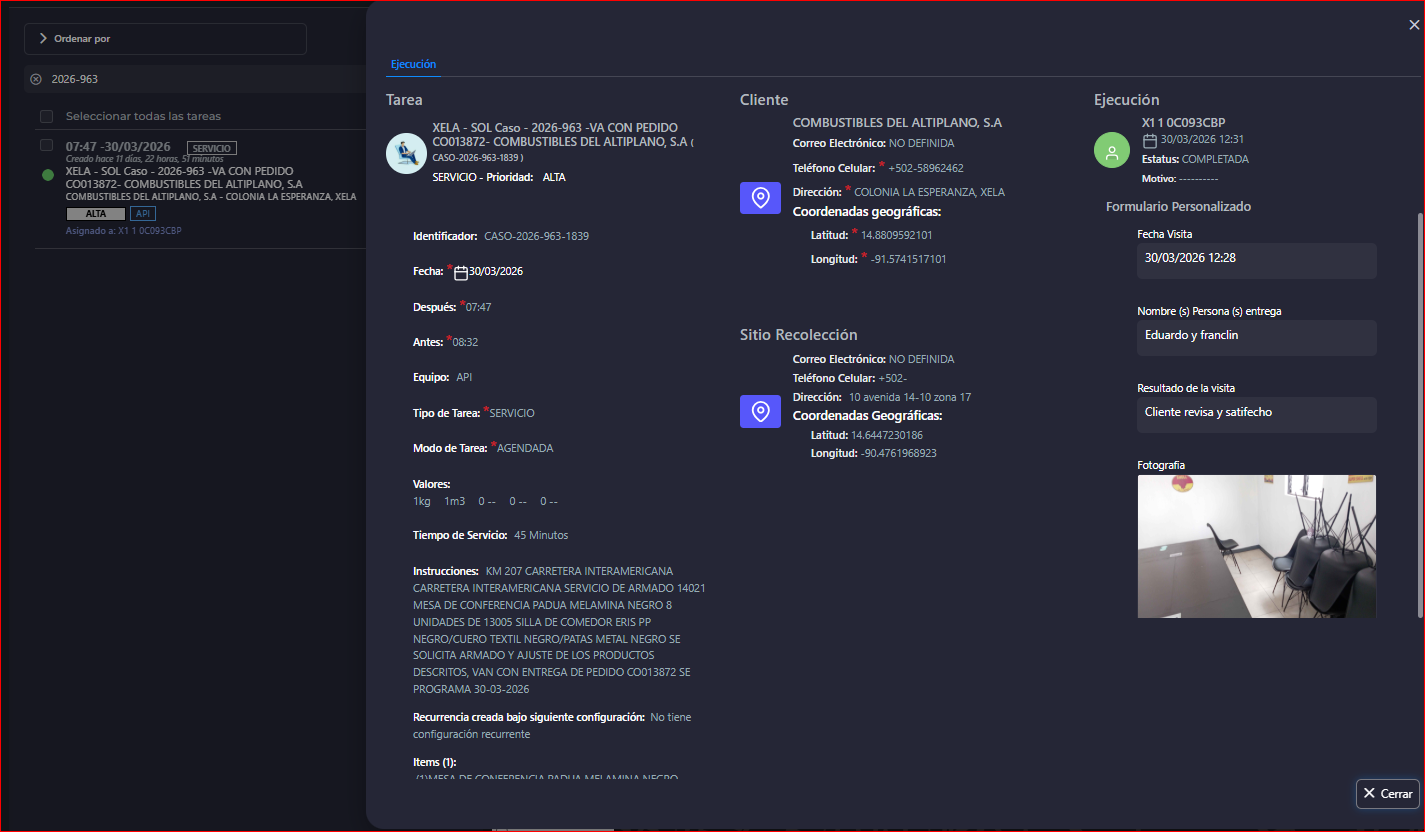
Task: Click the green status dot on task
Action: click(47, 175)
